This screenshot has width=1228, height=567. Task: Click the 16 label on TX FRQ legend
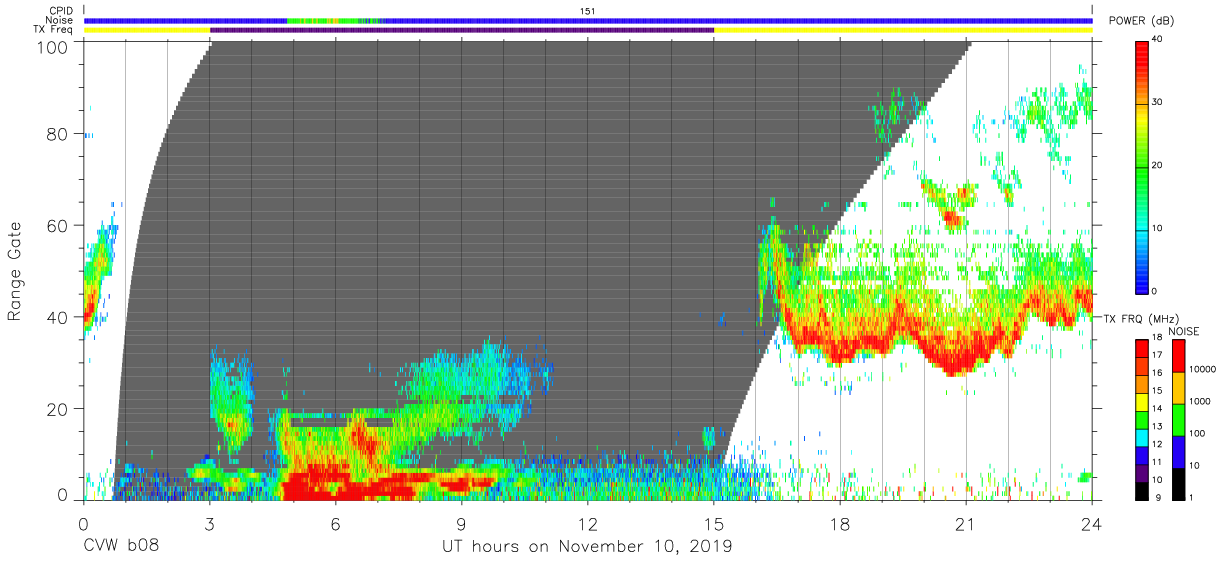point(1157,372)
